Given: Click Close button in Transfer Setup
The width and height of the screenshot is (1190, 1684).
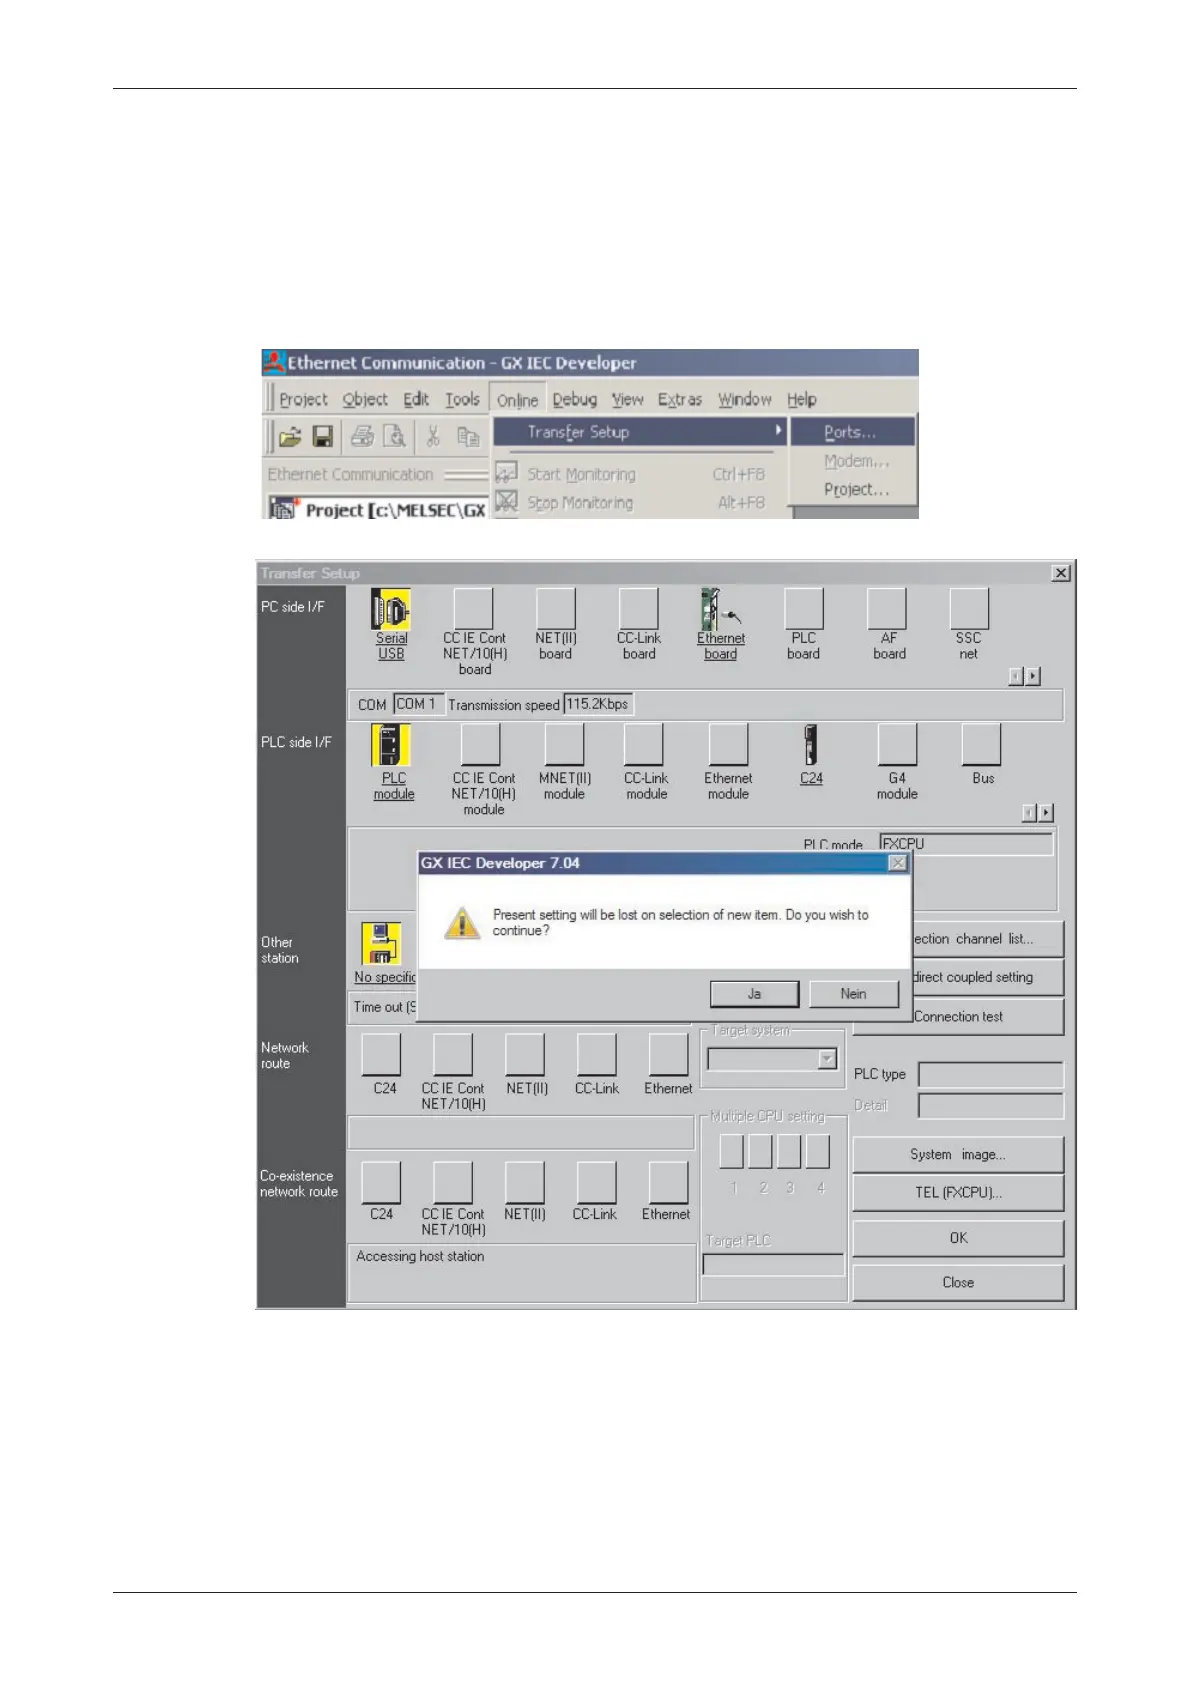Looking at the screenshot, I should coord(958,1282).
